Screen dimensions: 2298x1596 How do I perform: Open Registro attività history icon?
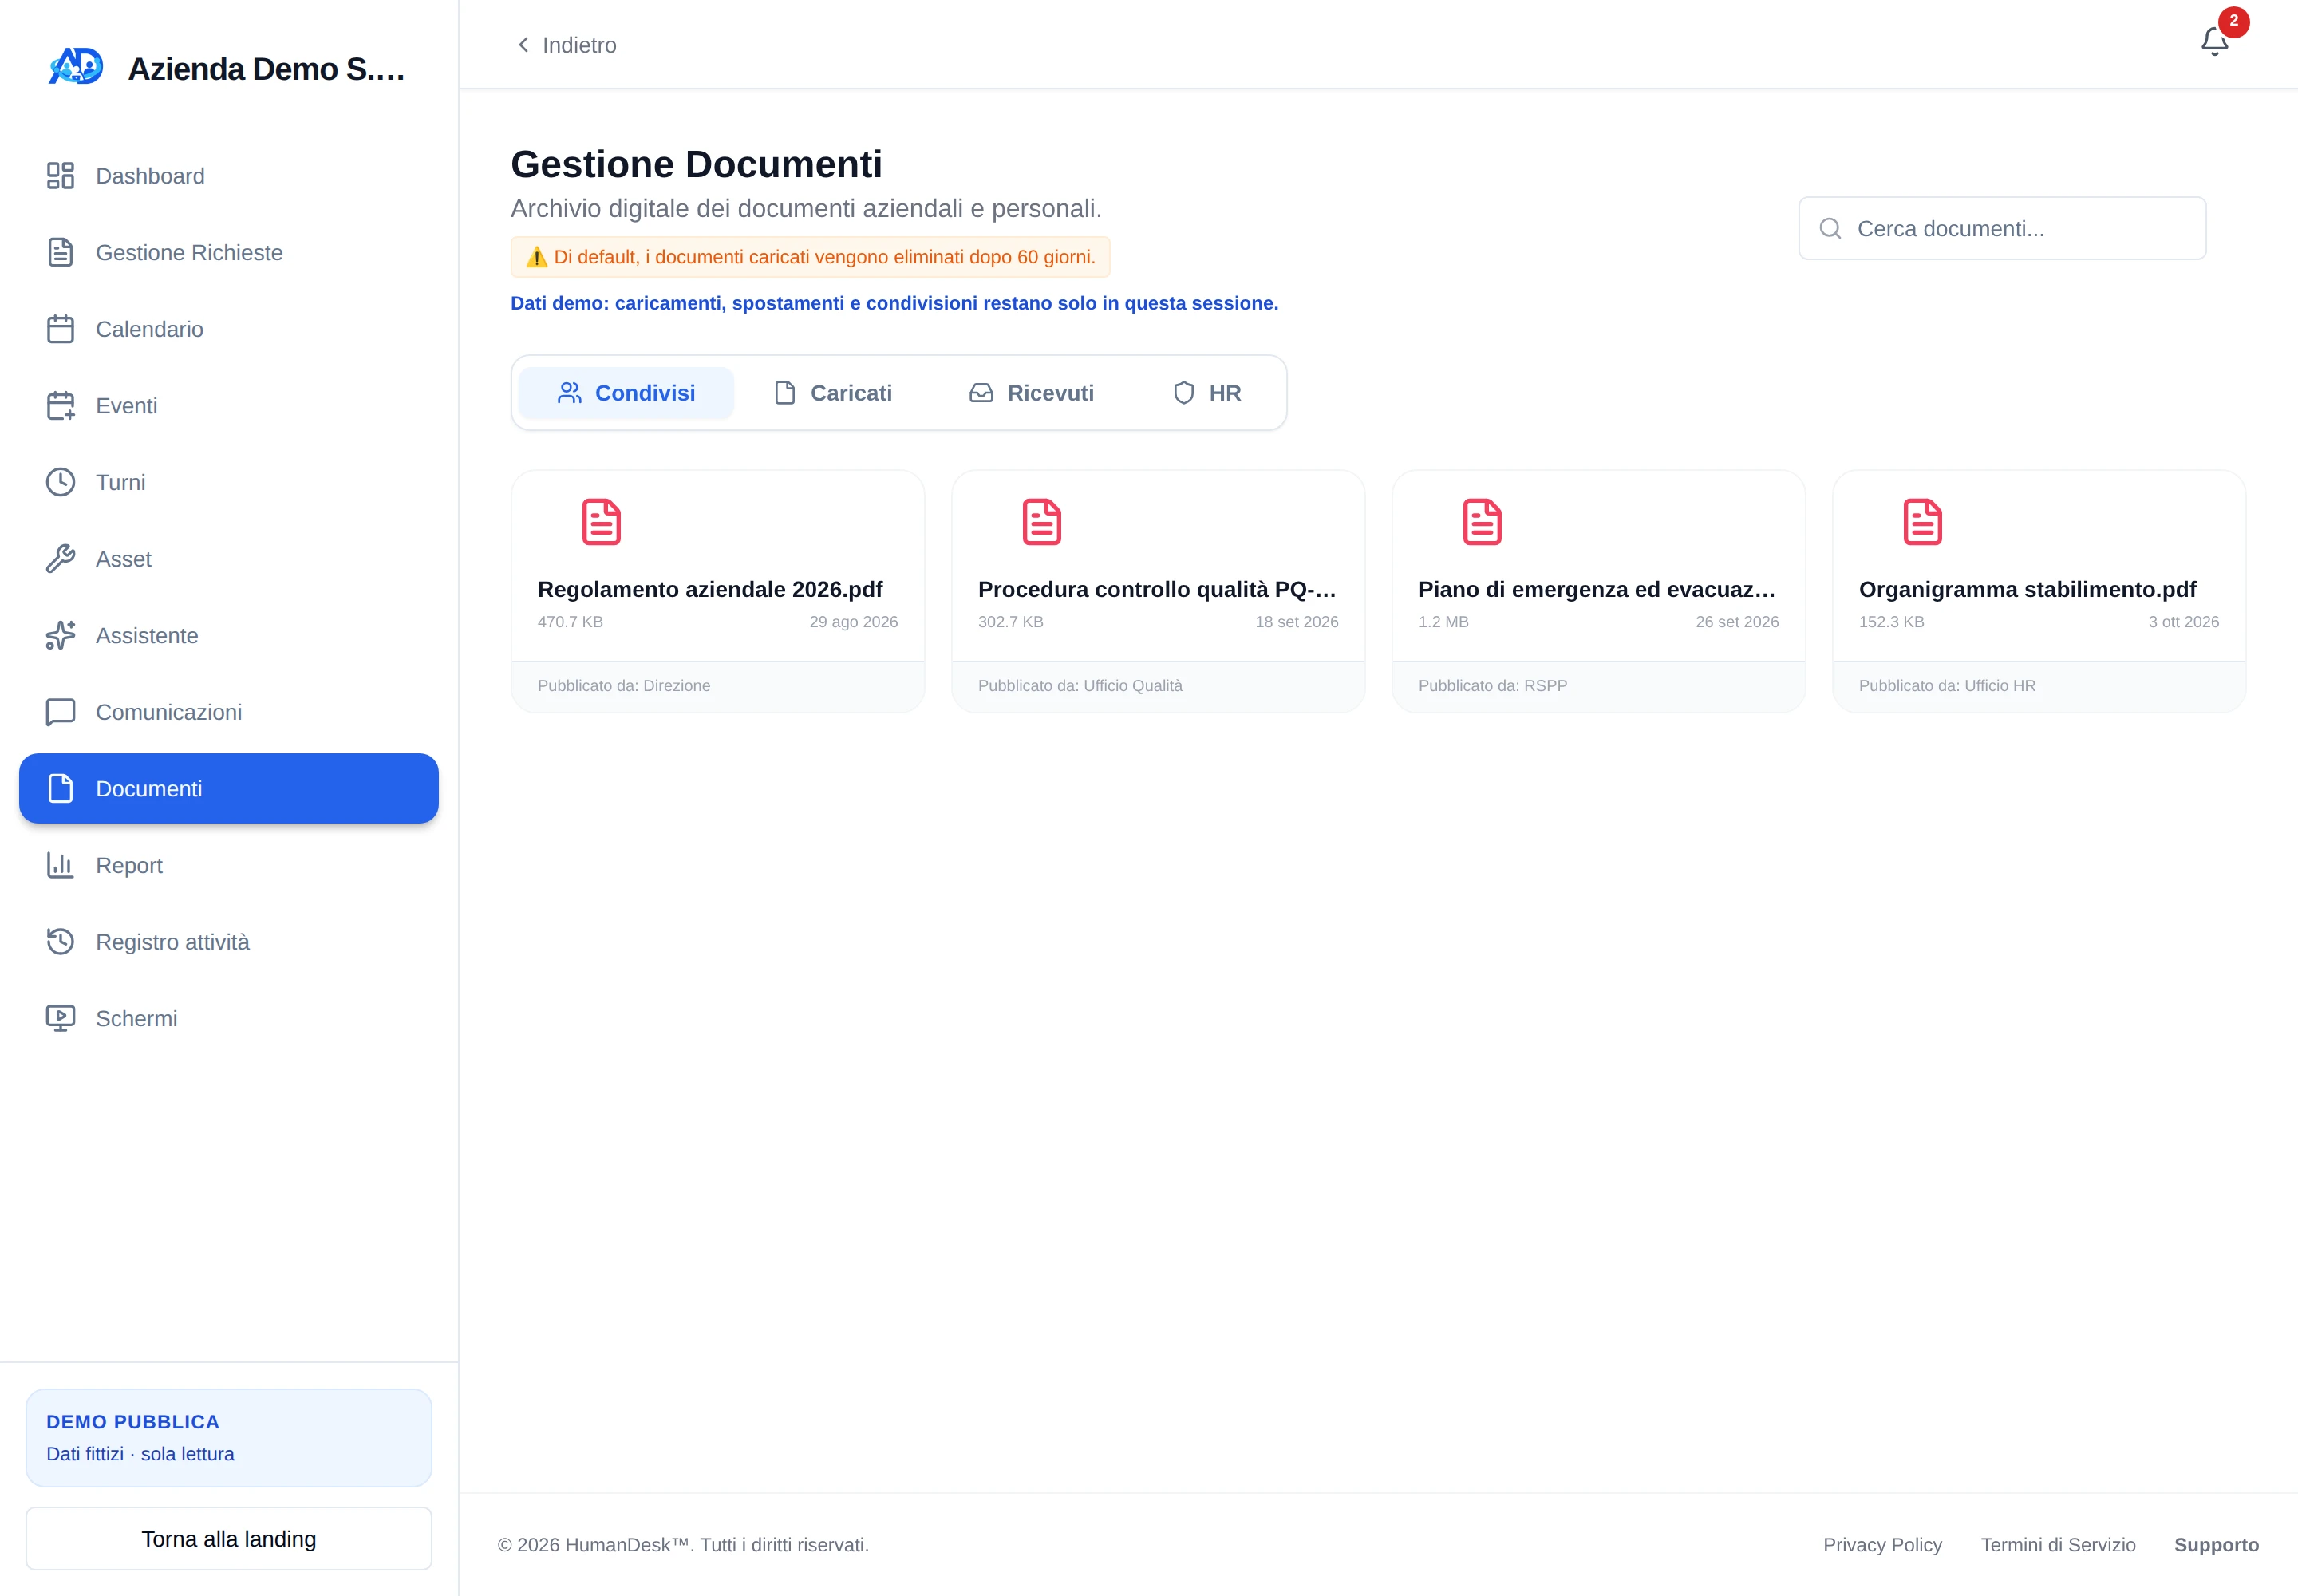(60, 942)
